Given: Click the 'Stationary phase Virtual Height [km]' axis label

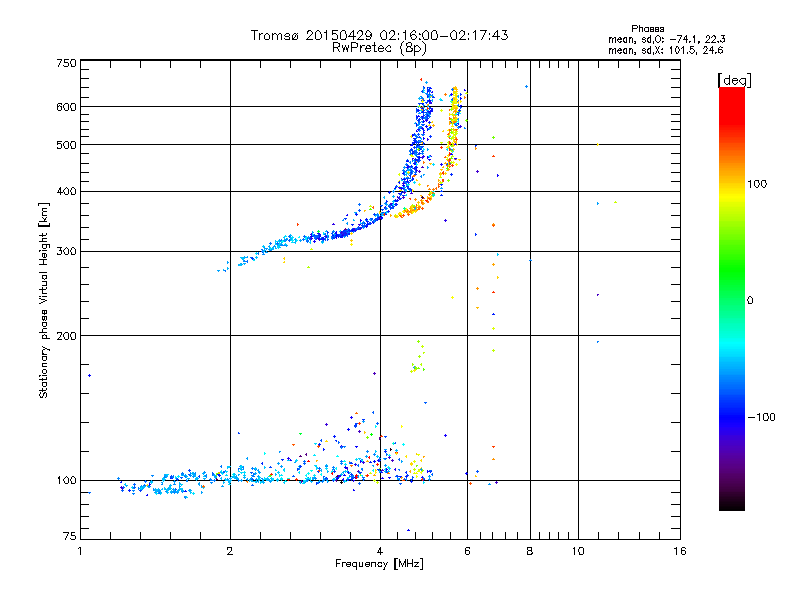Looking at the screenshot, I should pos(44,300).
